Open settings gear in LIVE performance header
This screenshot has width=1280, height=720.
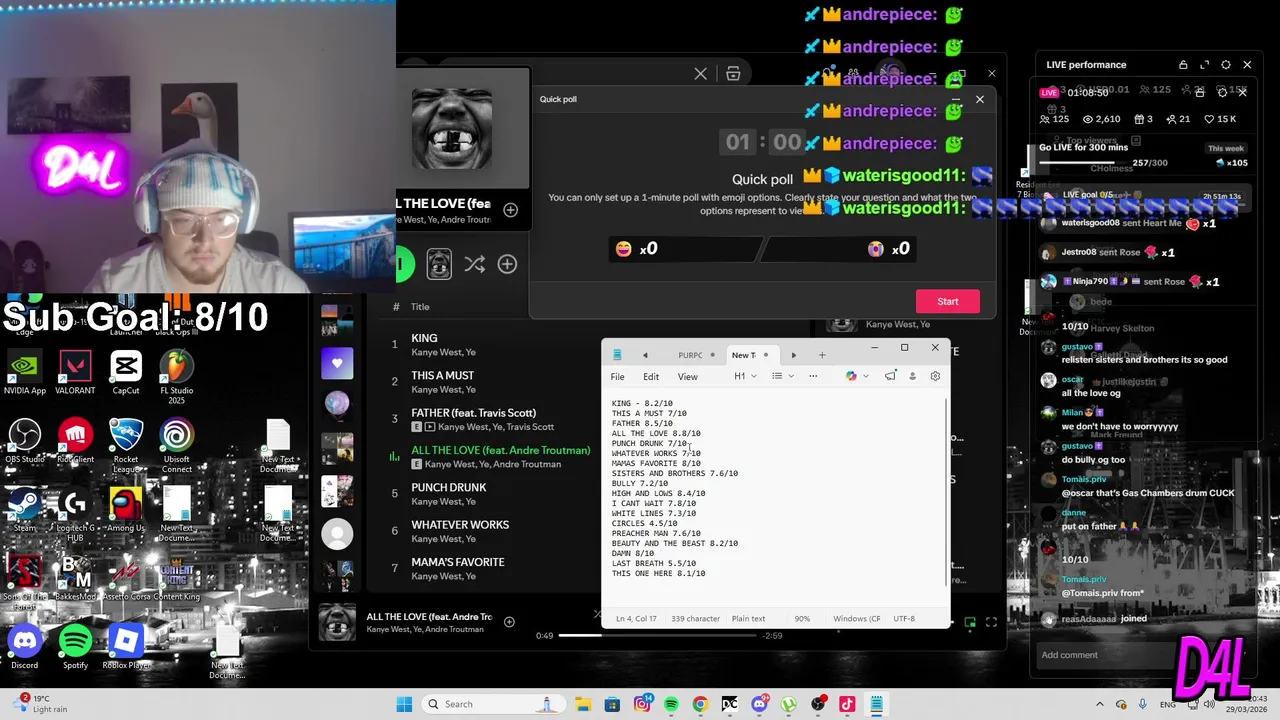pyautogui.click(x=1226, y=65)
